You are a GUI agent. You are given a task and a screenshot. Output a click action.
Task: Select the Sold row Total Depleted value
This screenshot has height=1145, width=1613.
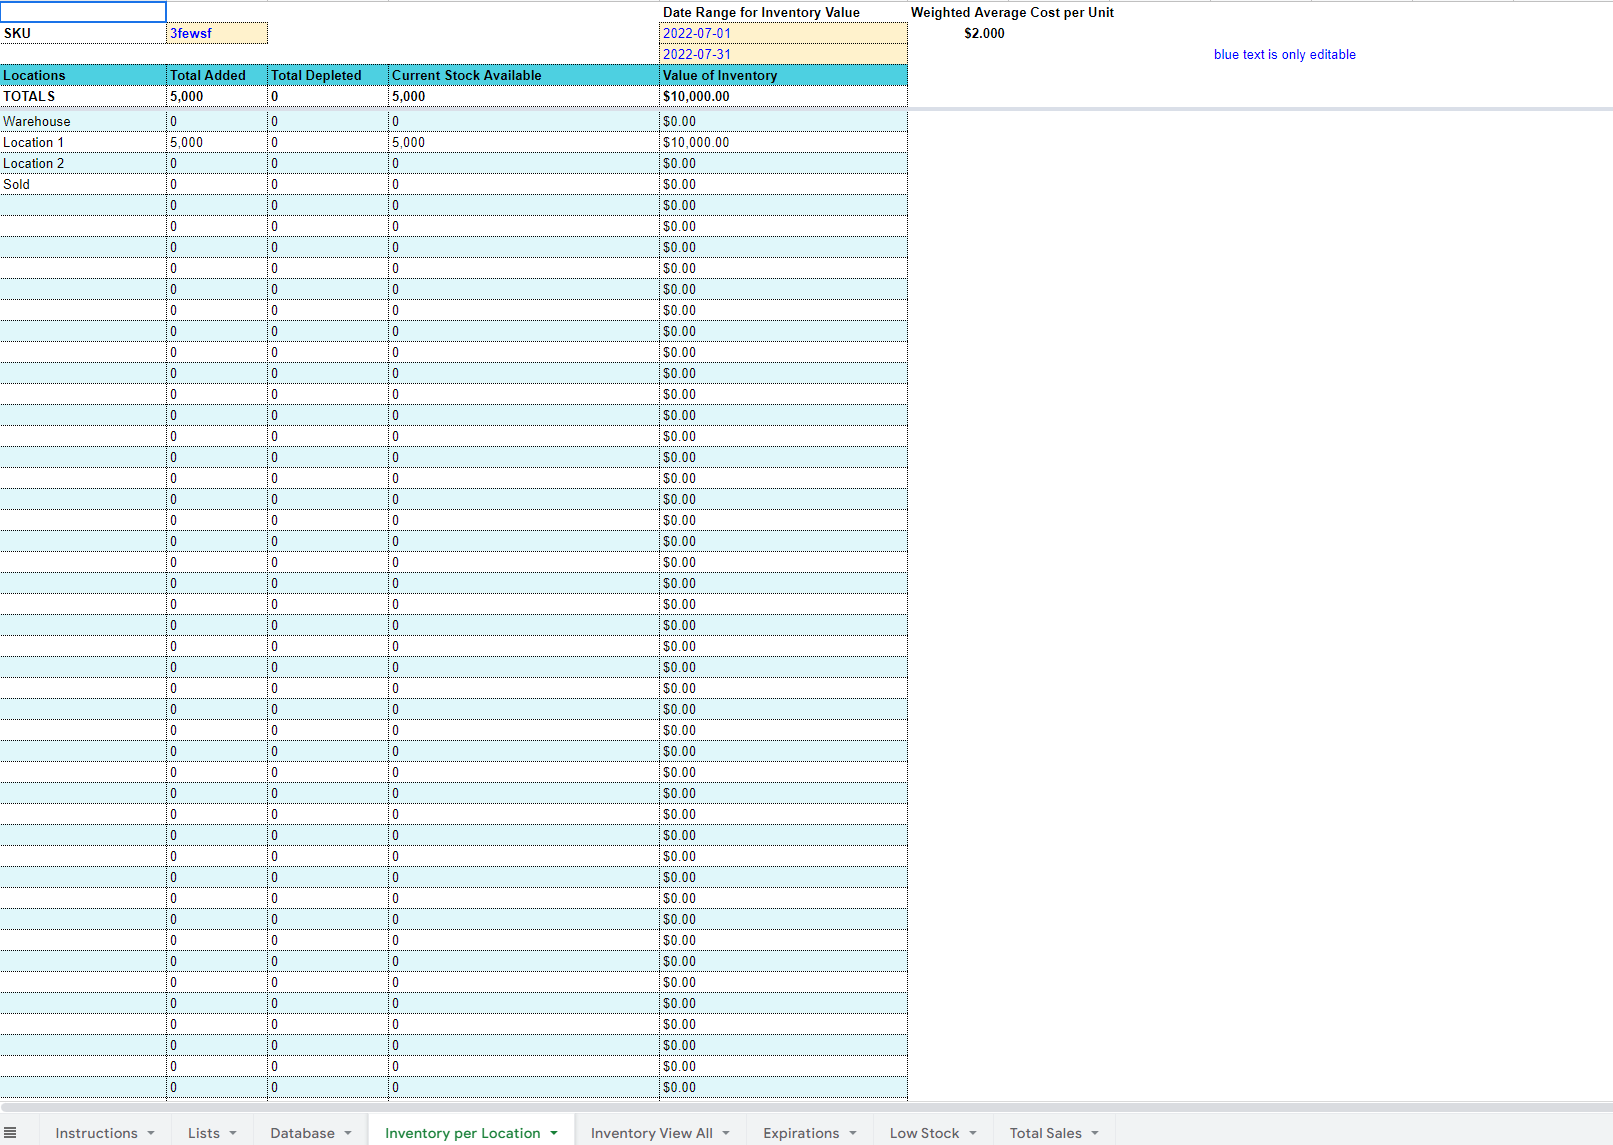point(328,184)
